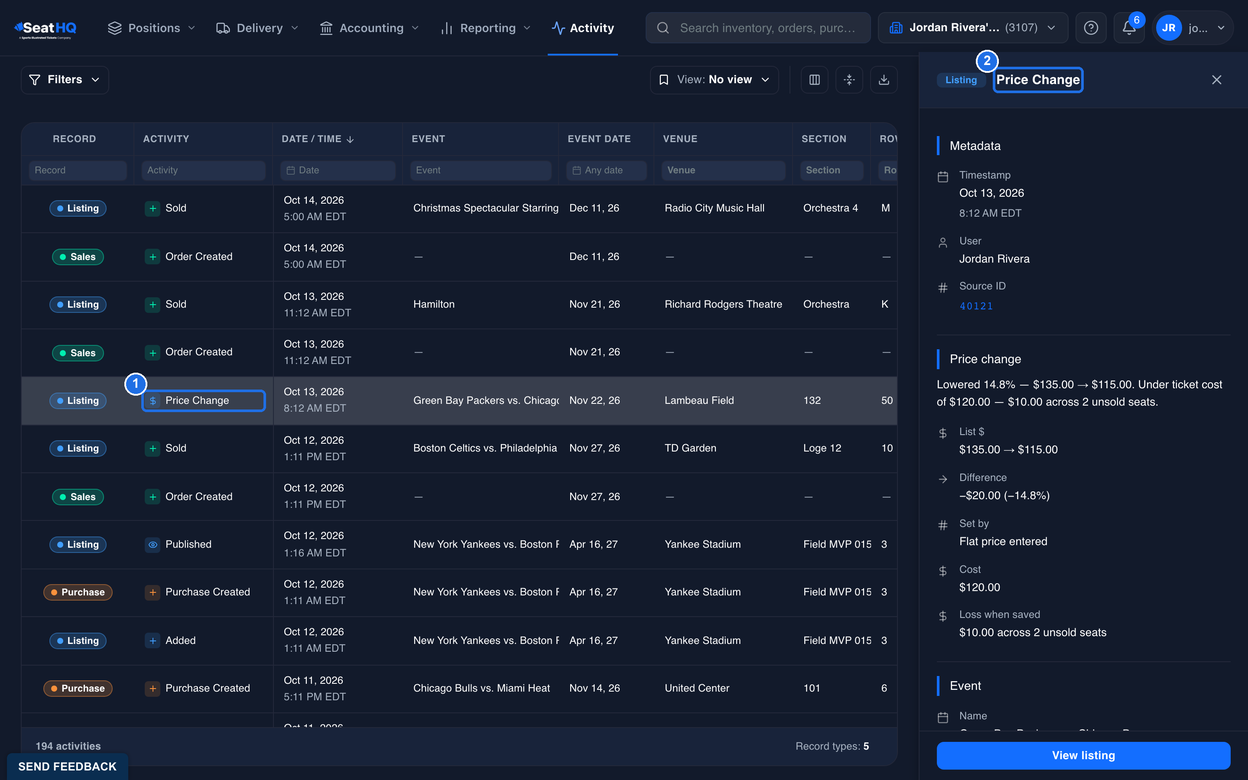Click the TD Garden venue cell
This screenshot has width=1248, height=780.
click(690, 448)
